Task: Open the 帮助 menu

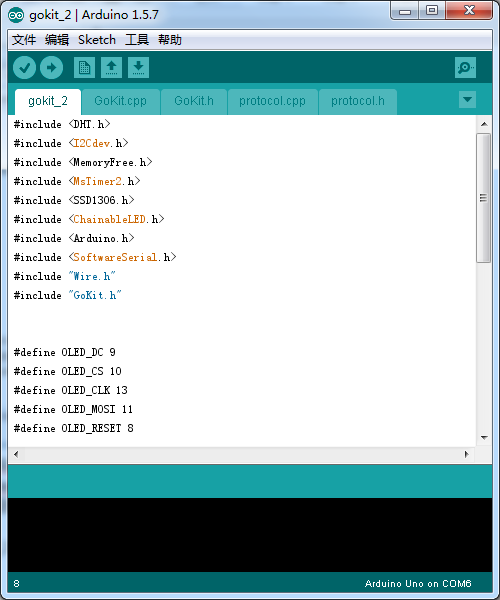Action: (x=170, y=40)
